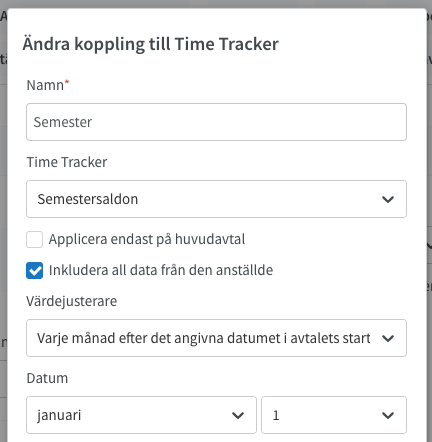Open the Värdejusterare 'Varje månad efter' dropdown
432x442 pixels.
(216, 338)
